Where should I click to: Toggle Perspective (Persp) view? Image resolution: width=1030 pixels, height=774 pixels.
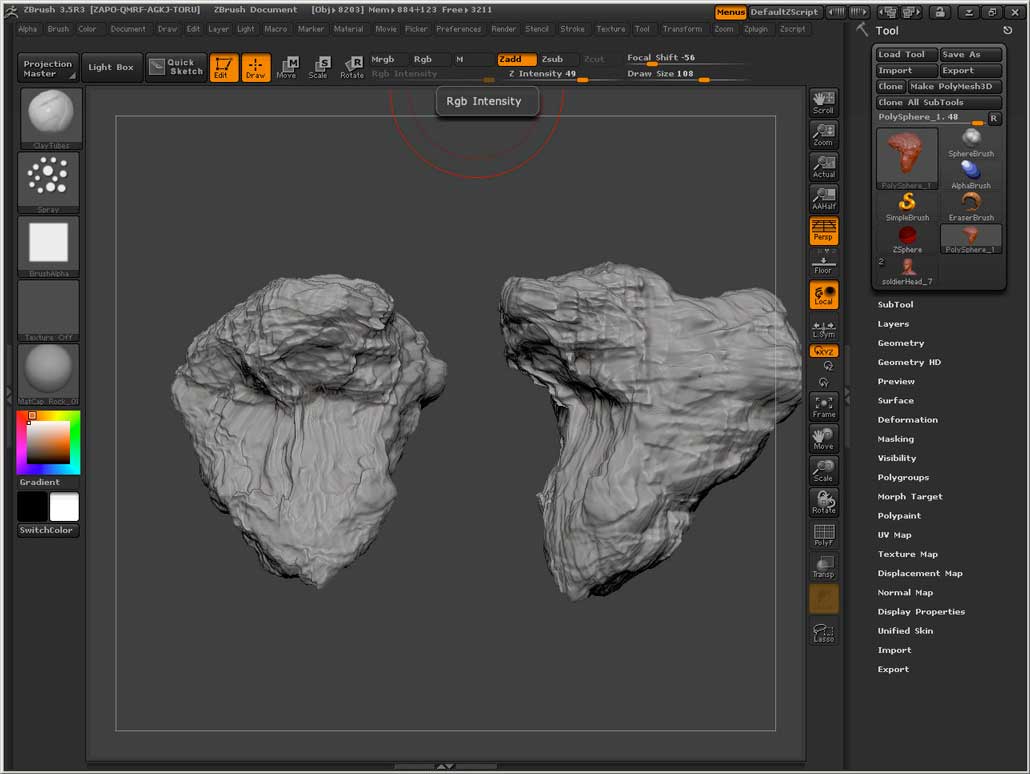[823, 231]
